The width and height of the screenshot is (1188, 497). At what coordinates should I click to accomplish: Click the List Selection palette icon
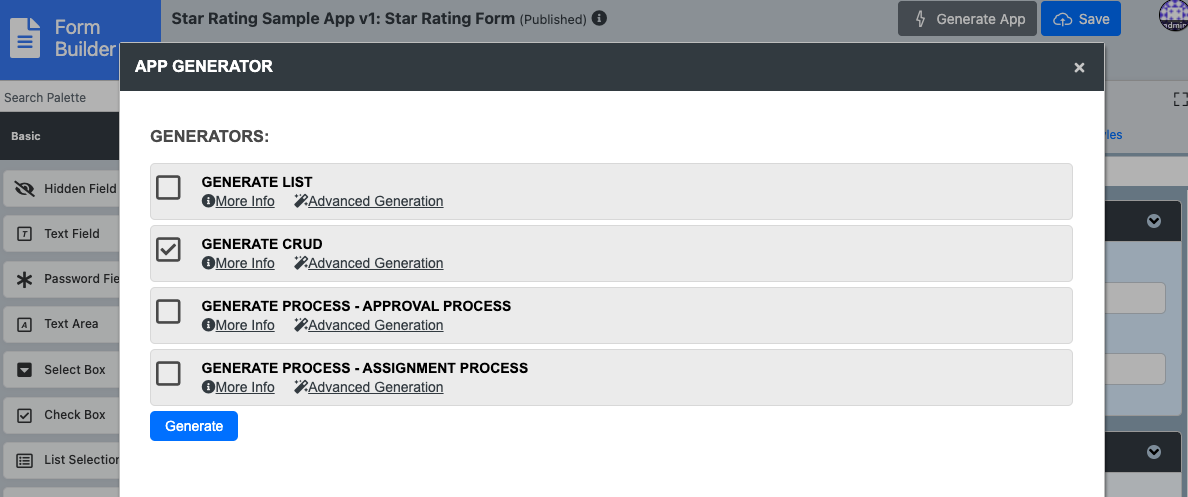(25, 460)
